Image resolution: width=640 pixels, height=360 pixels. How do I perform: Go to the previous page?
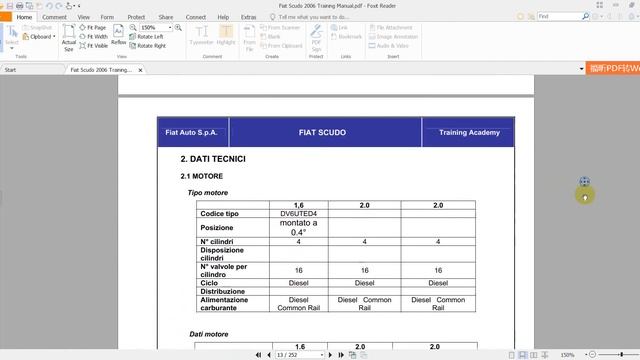tap(269, 355)
